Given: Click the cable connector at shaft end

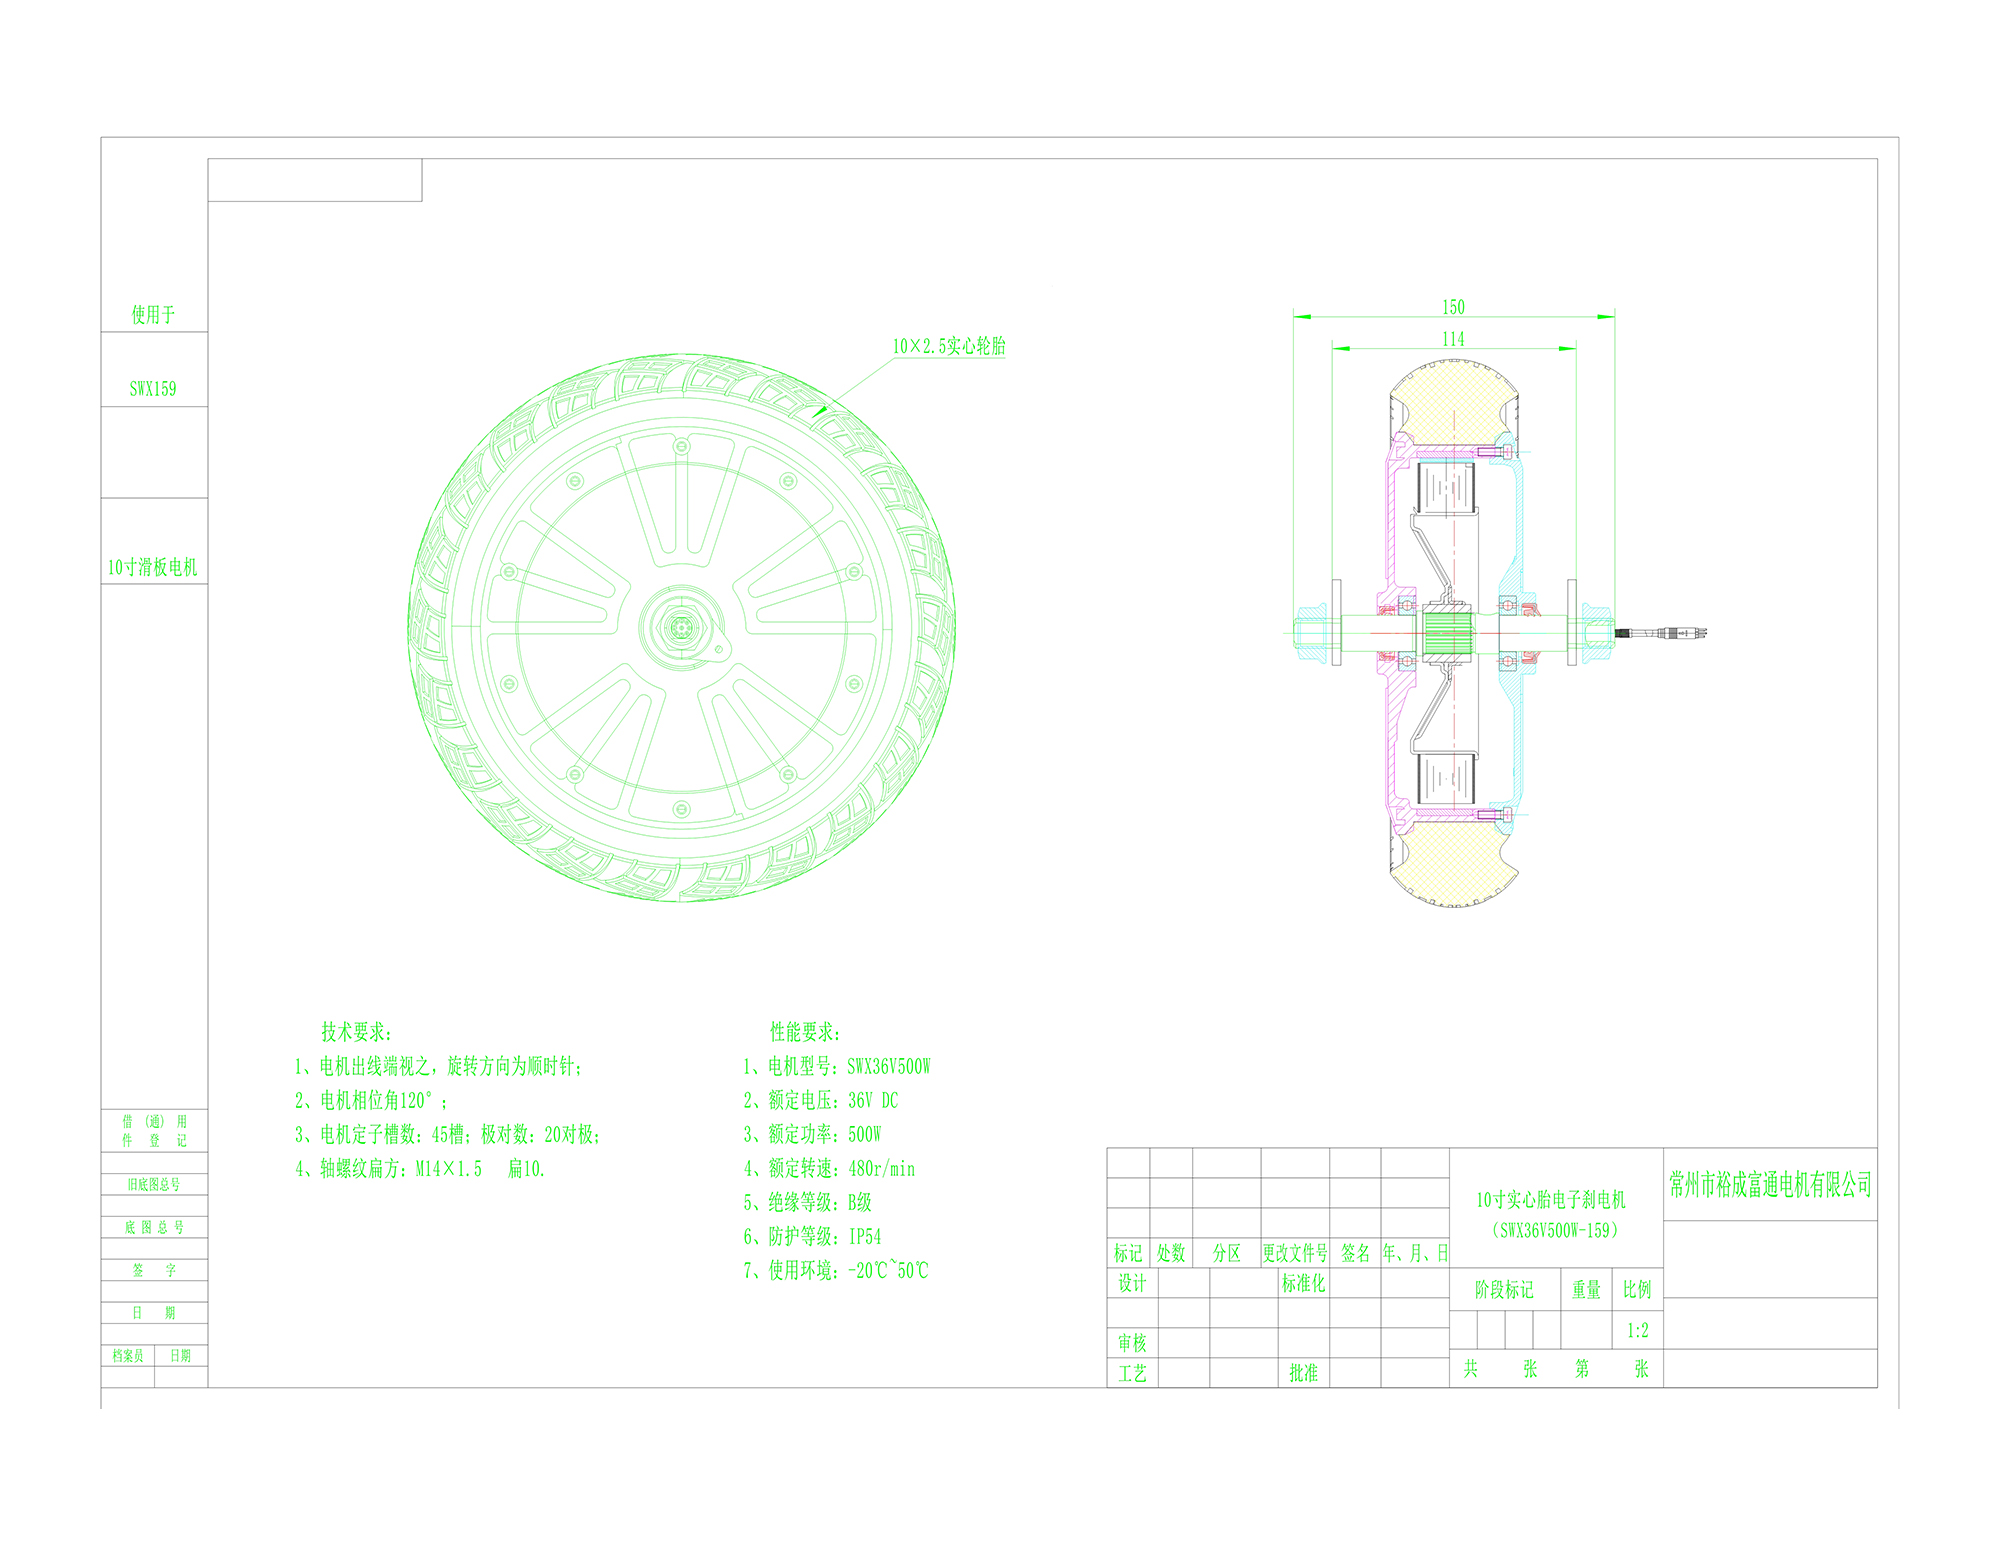Looking at the screenshot, I should (1680, 633).
